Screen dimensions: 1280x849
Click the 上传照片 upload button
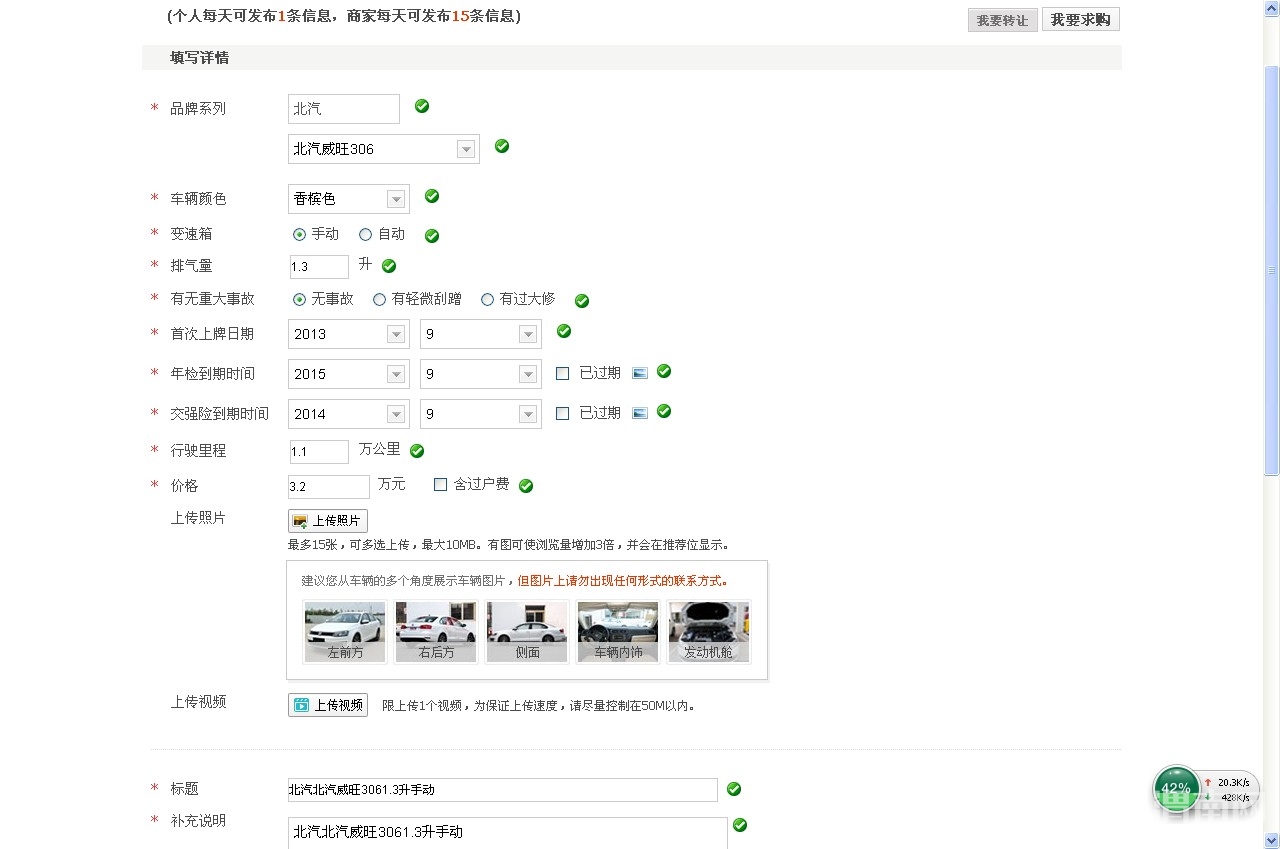327,520
